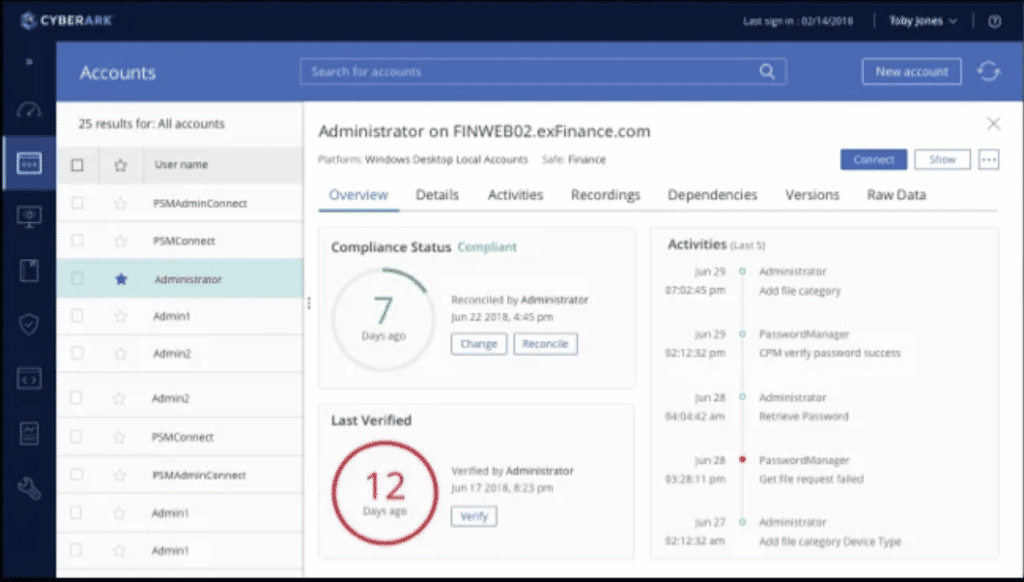Click the refresh icon beside New account

pos(988,72)
